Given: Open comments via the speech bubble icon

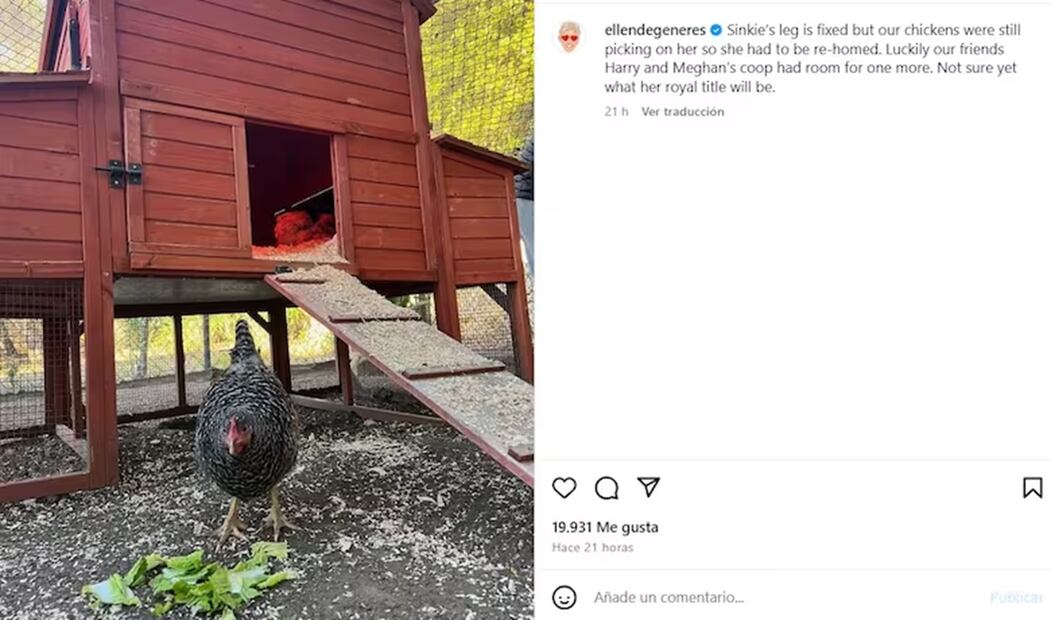Looking at the screenshot, I should tap(607, 488).
